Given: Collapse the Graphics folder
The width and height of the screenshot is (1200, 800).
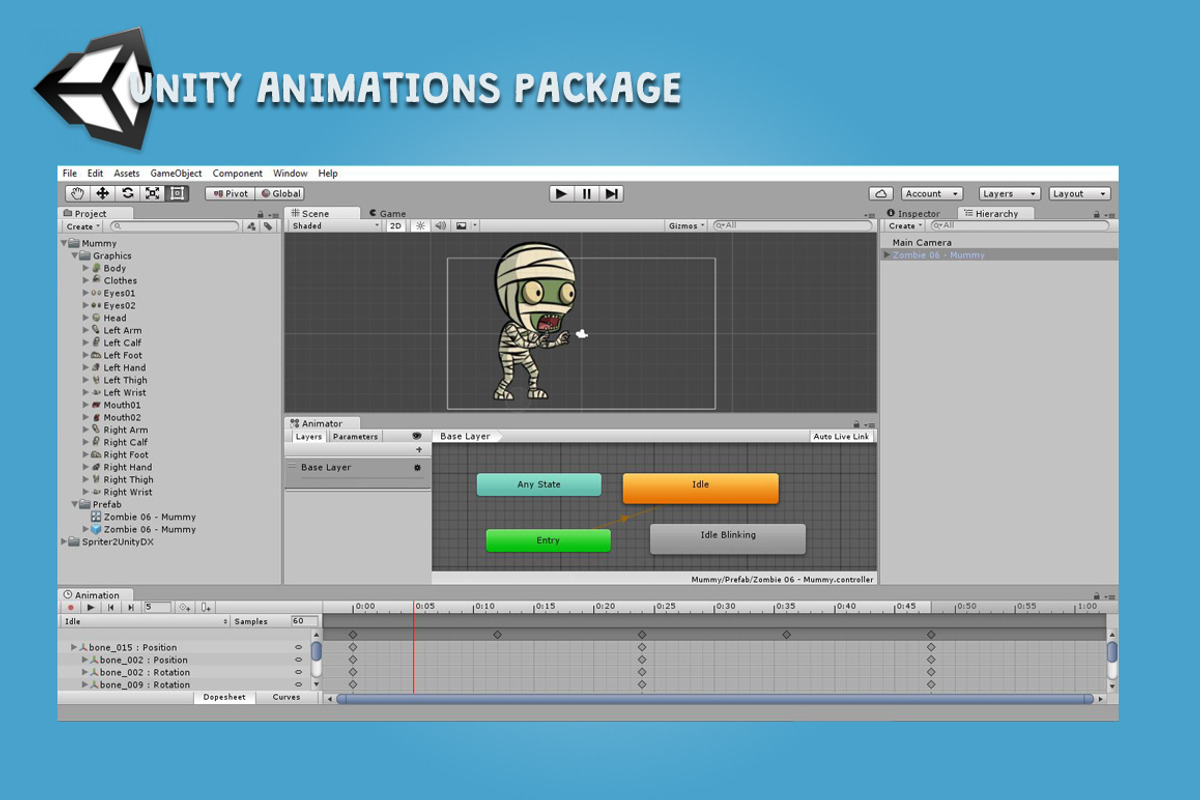Looking at the screenshot, I should pos(75,255).
